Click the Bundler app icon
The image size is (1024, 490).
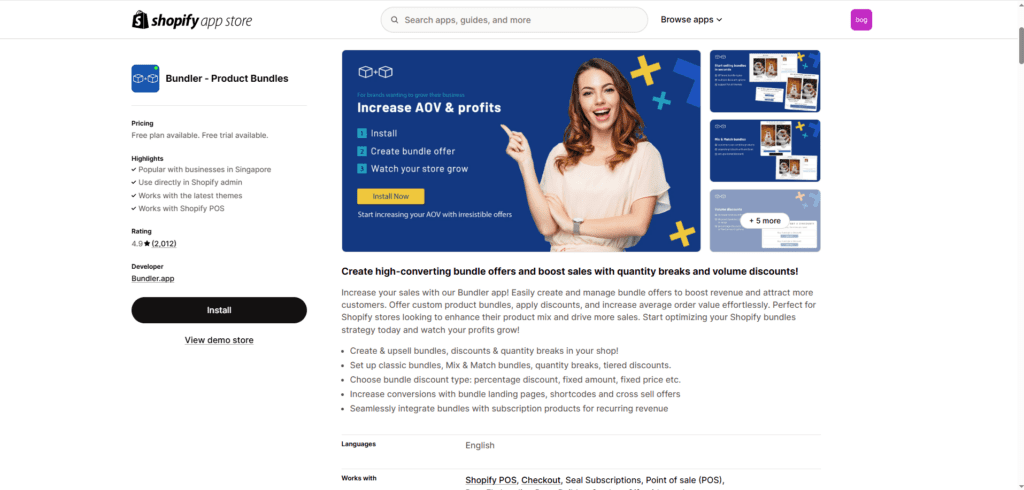(x=145, y=78)
